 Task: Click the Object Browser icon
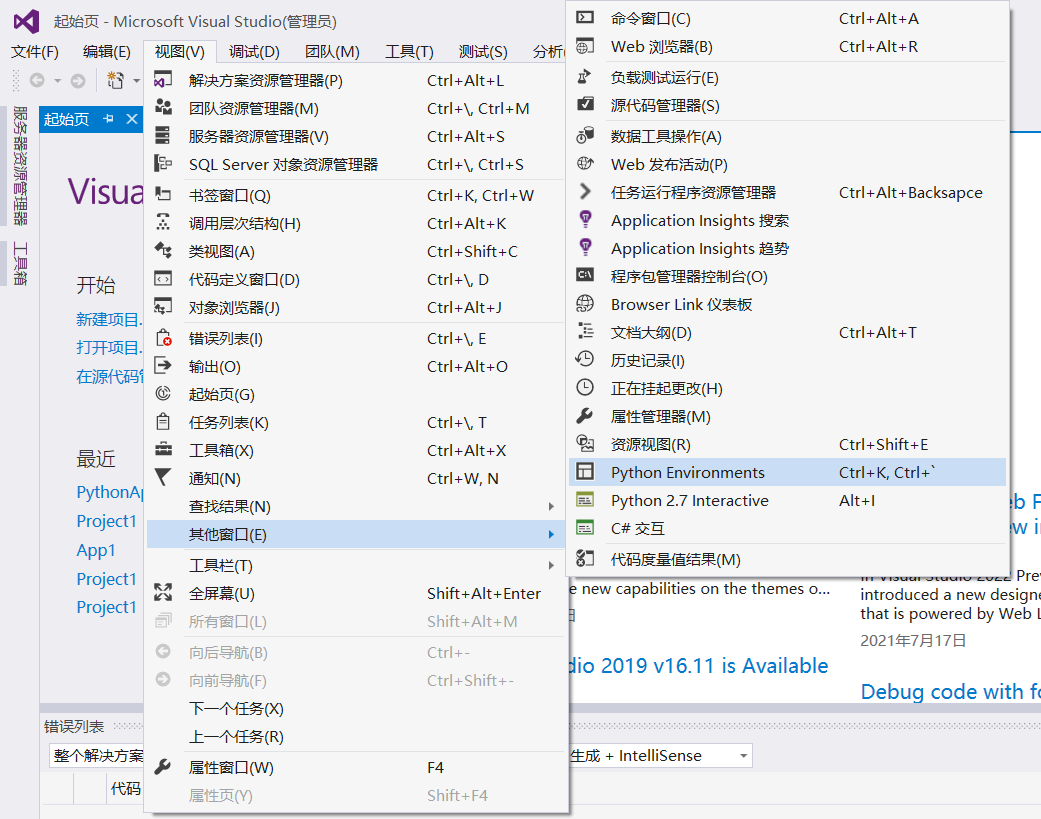(163, 306)
